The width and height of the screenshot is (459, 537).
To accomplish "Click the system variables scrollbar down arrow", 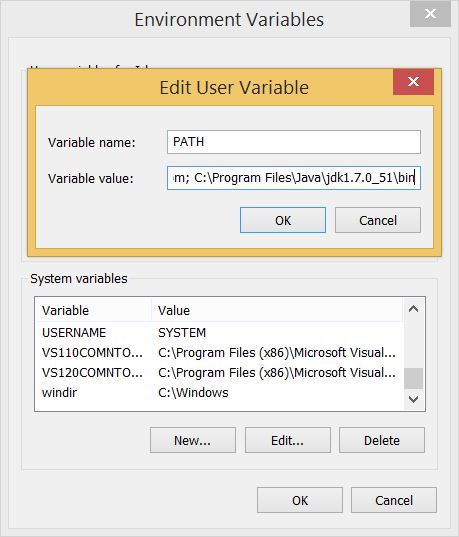I will point(413,399).
